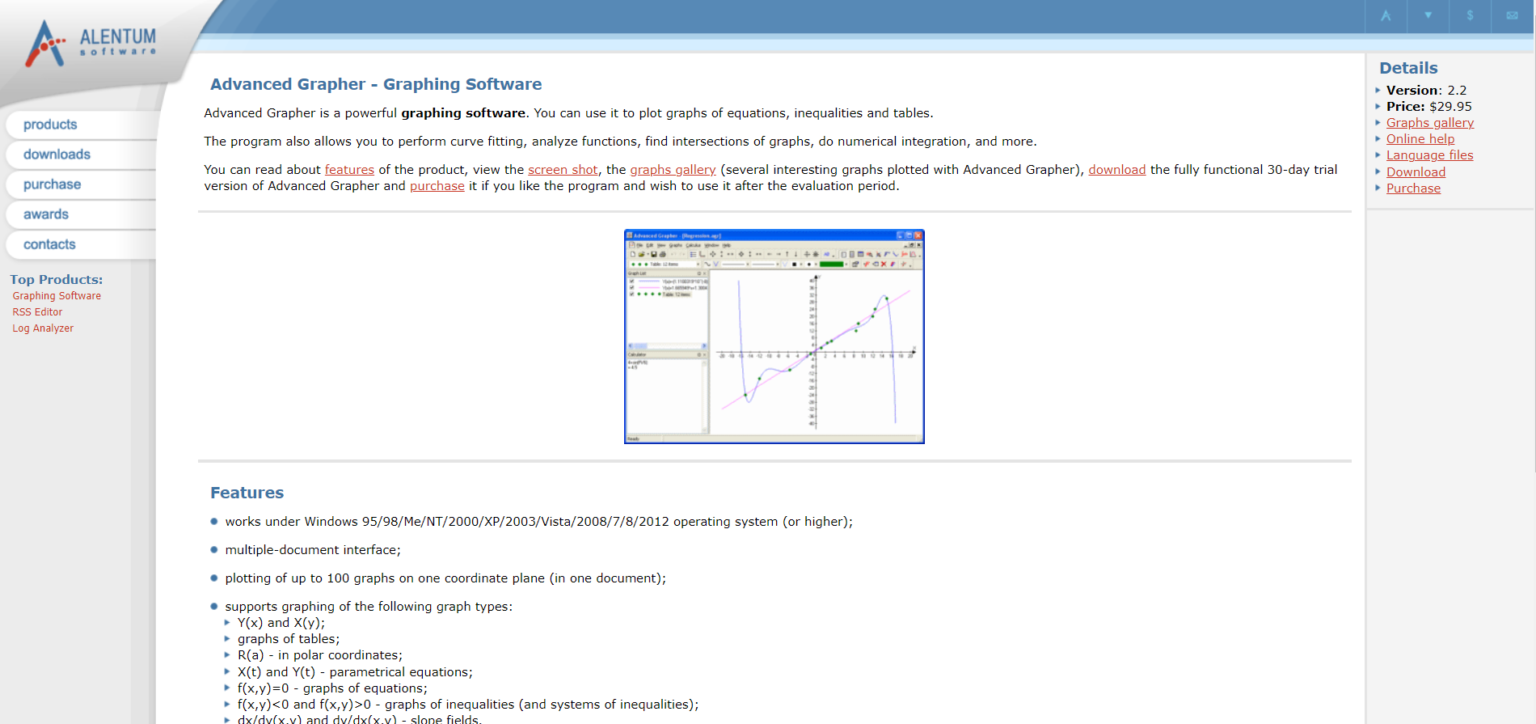This screenshot has width=1536, height=724.
Task: Open the awards menu item
Action: [80, 215]
